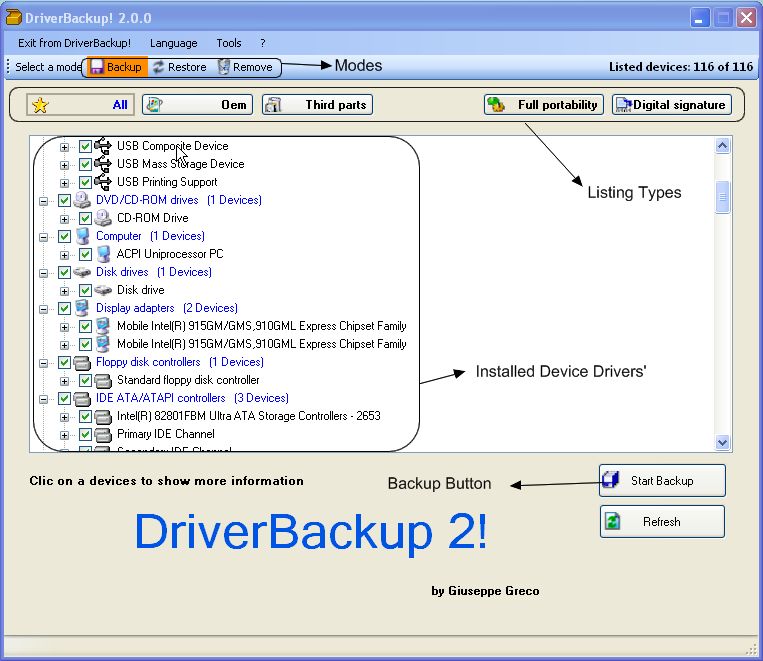Uncheck the Computer category checkbox

[64, 236]
